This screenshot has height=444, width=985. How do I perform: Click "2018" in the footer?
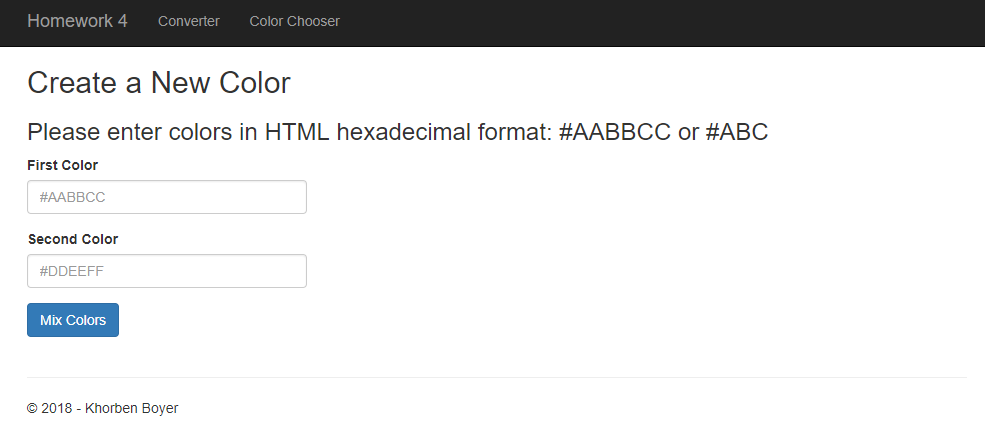[x=55, y=408]
